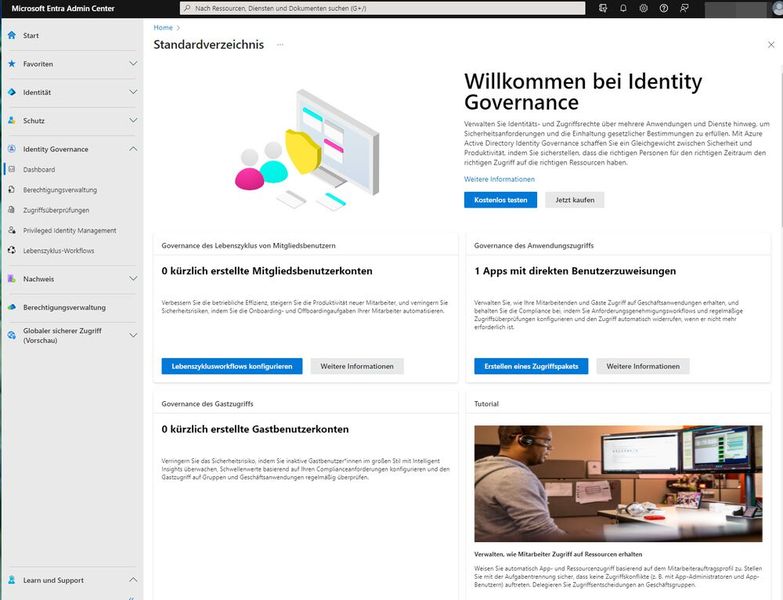This screenshot has height=600, width=783.
Task: Click the Schutz user-shield icon
Action: coord(12,120)
